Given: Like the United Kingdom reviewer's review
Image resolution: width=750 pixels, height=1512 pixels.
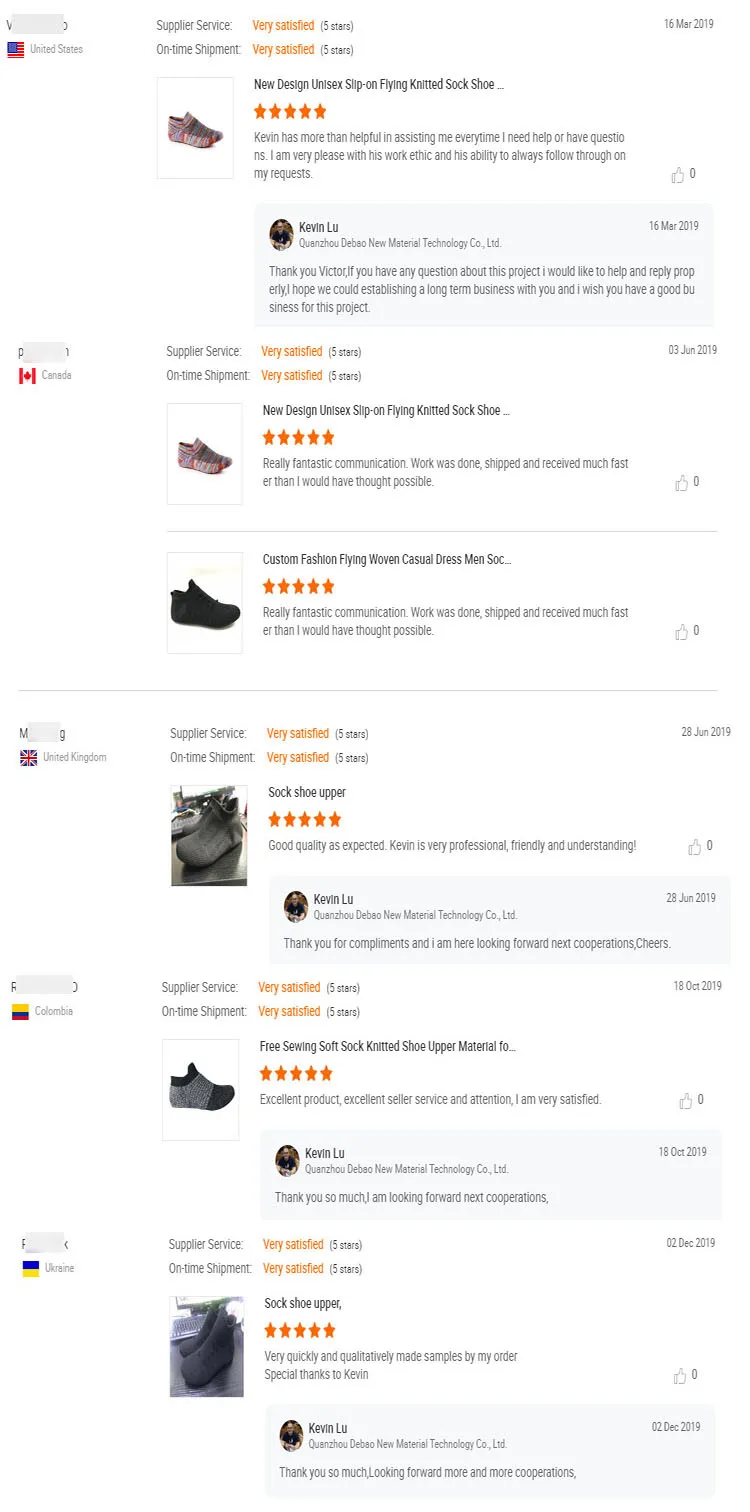Looking at the screenshot, I should (695, 847).
